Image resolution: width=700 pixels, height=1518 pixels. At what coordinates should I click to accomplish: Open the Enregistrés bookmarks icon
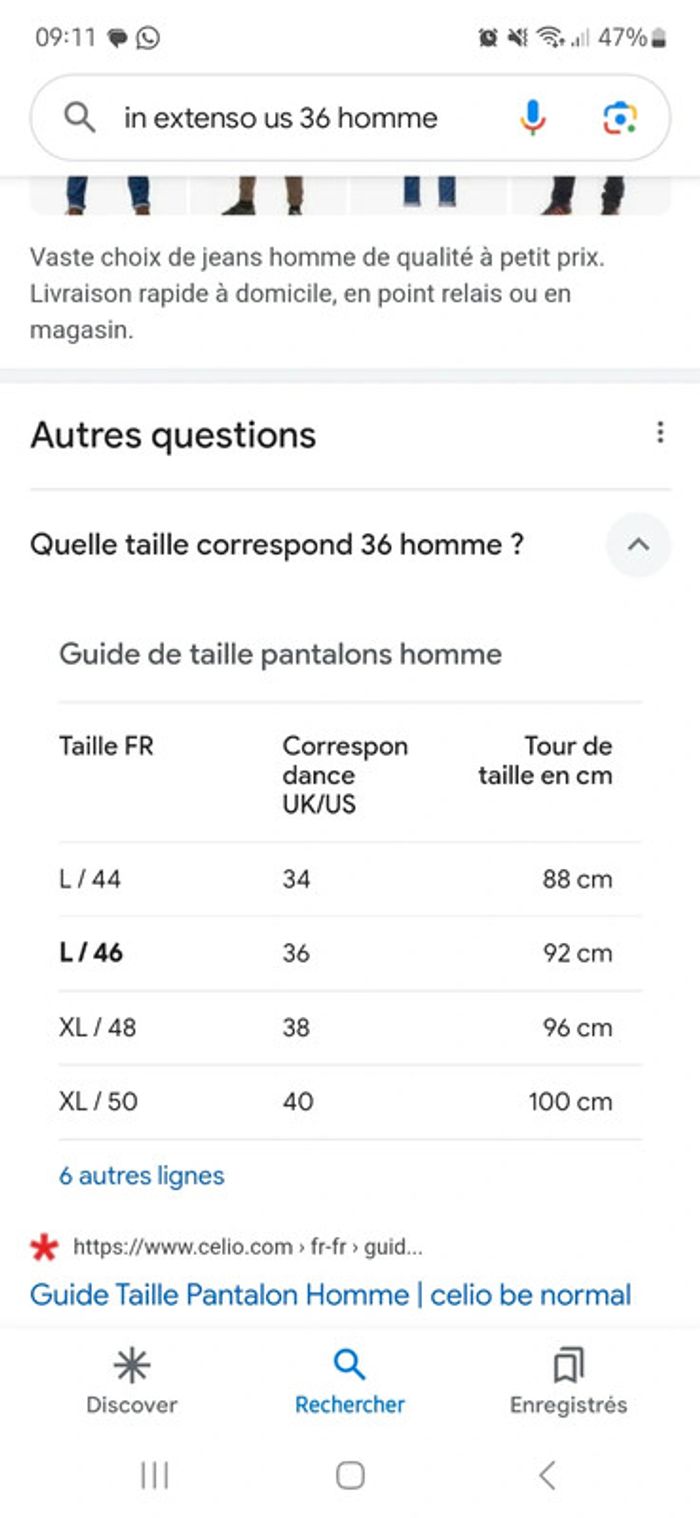568,1365
